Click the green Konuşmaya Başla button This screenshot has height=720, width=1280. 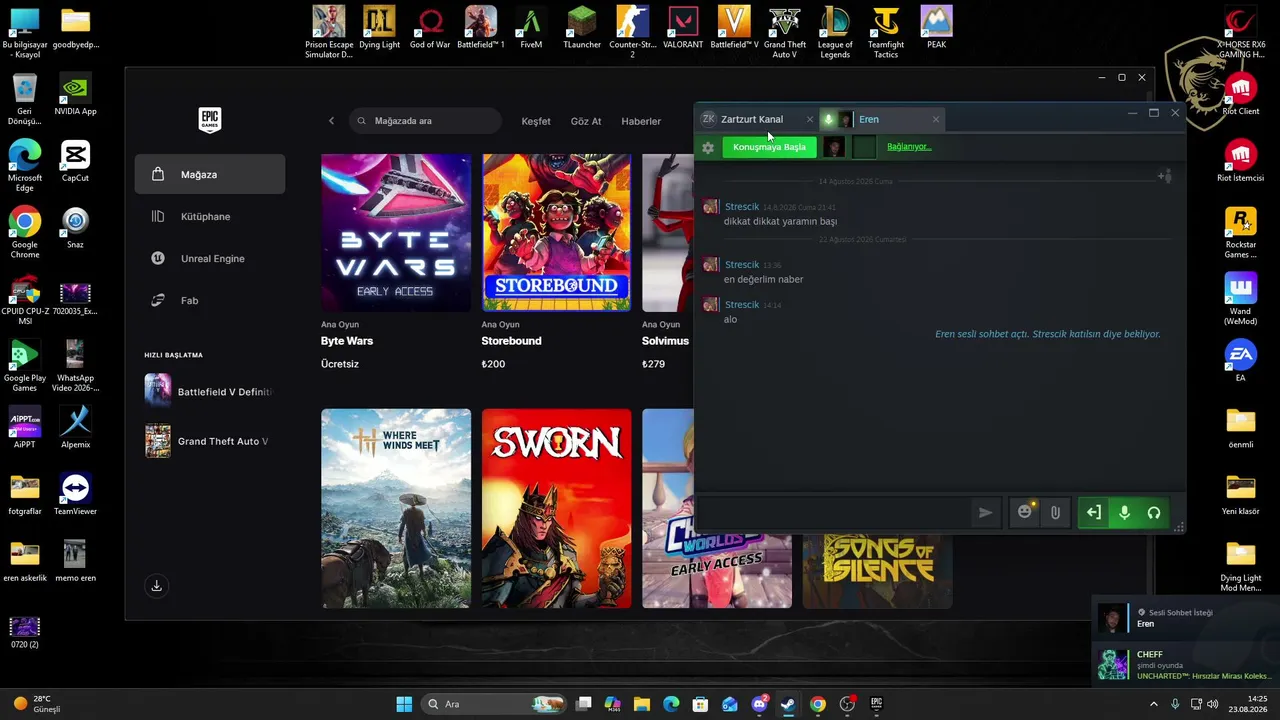click(x=769, y=147)
